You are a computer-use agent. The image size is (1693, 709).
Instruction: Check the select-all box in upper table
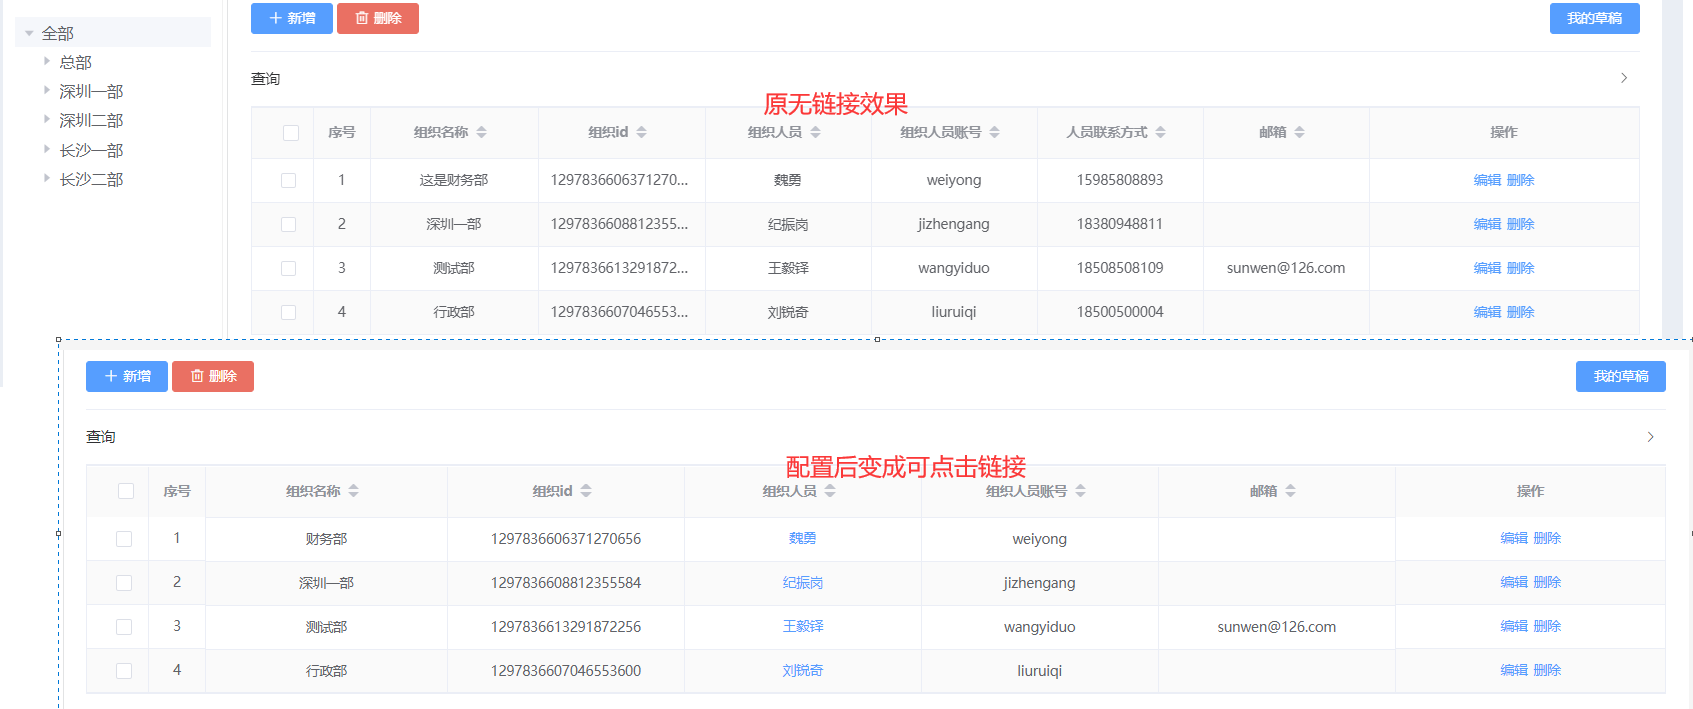pos(291,133)
